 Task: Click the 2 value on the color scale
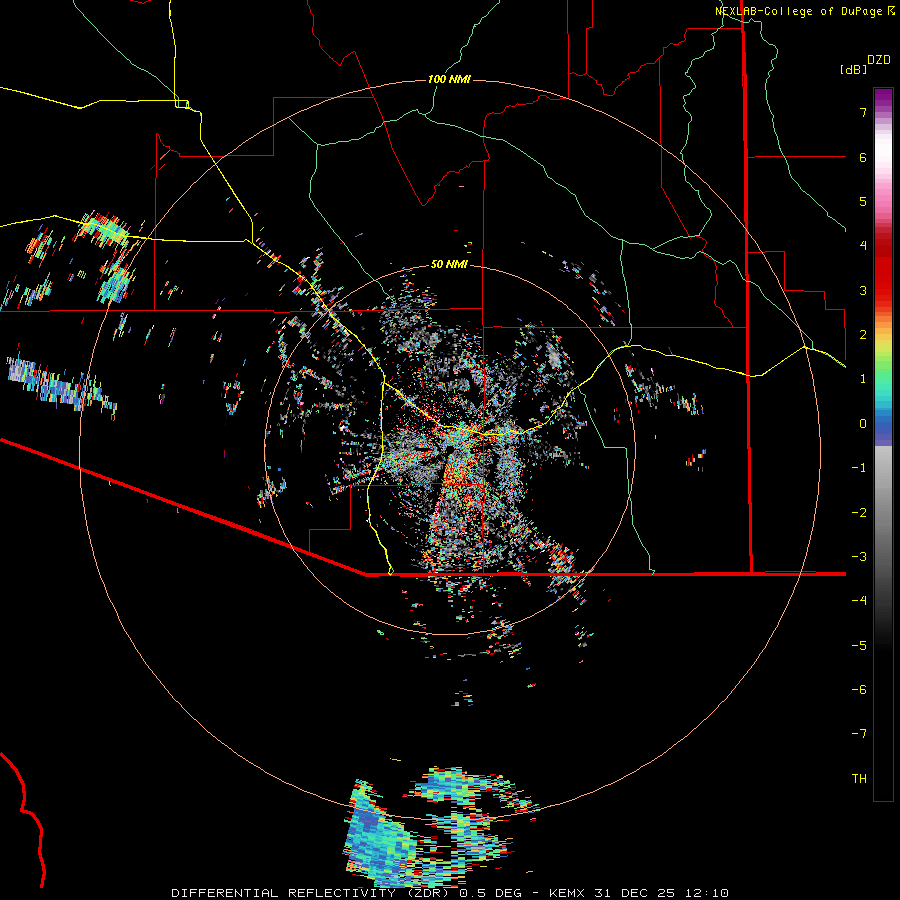863,335
